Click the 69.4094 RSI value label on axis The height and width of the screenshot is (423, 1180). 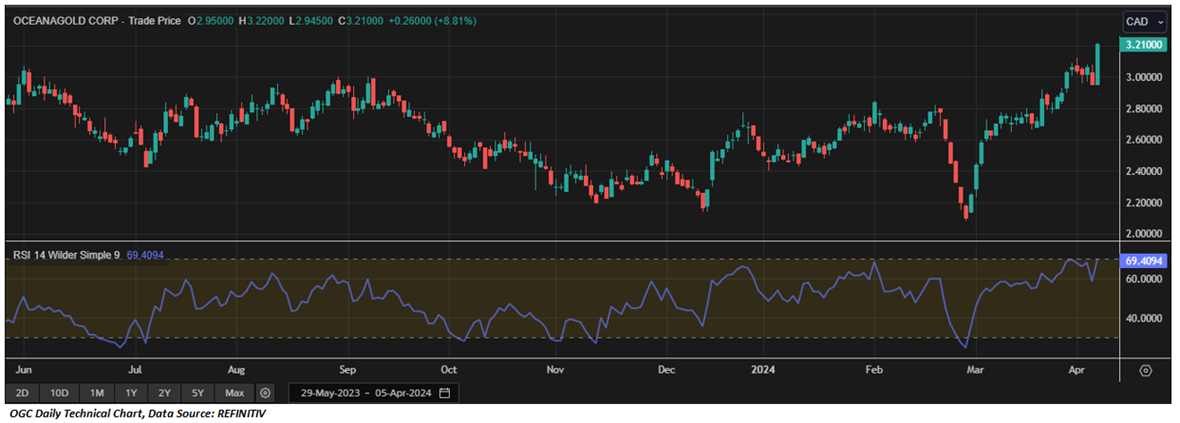pyautogui.click(x=1144, y=260)
